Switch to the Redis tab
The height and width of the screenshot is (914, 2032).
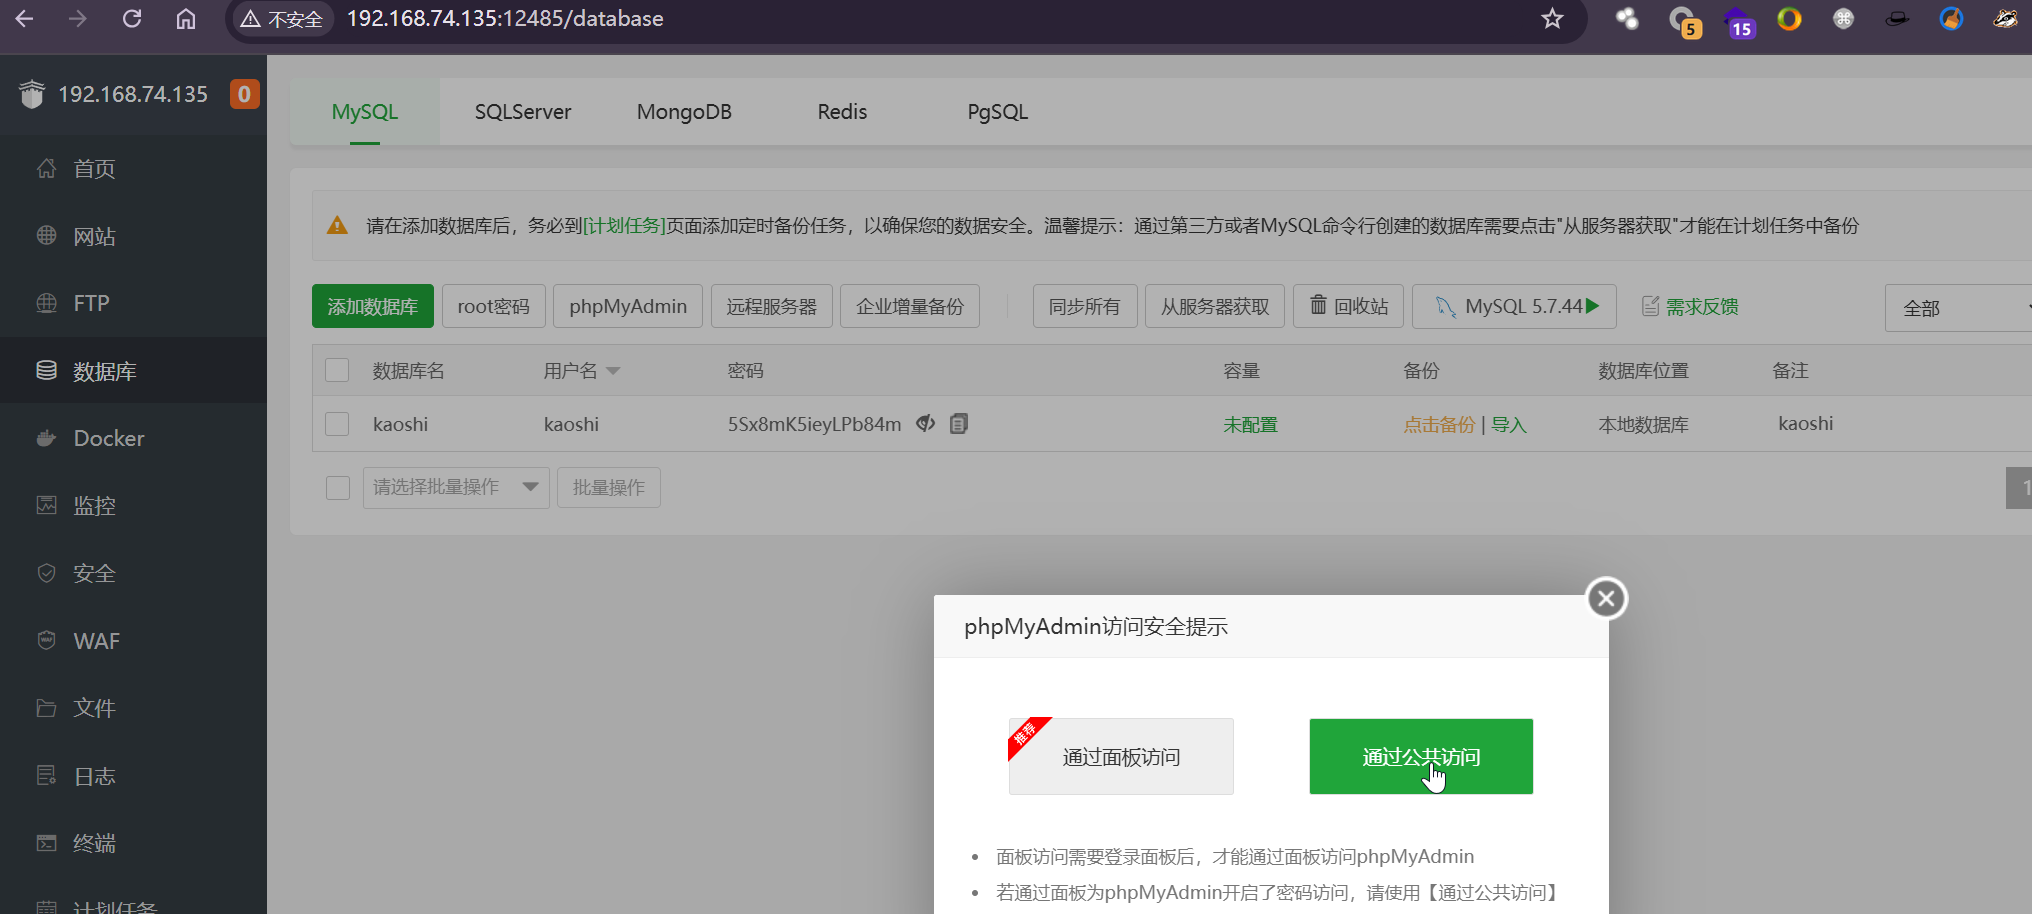[842, 112]
